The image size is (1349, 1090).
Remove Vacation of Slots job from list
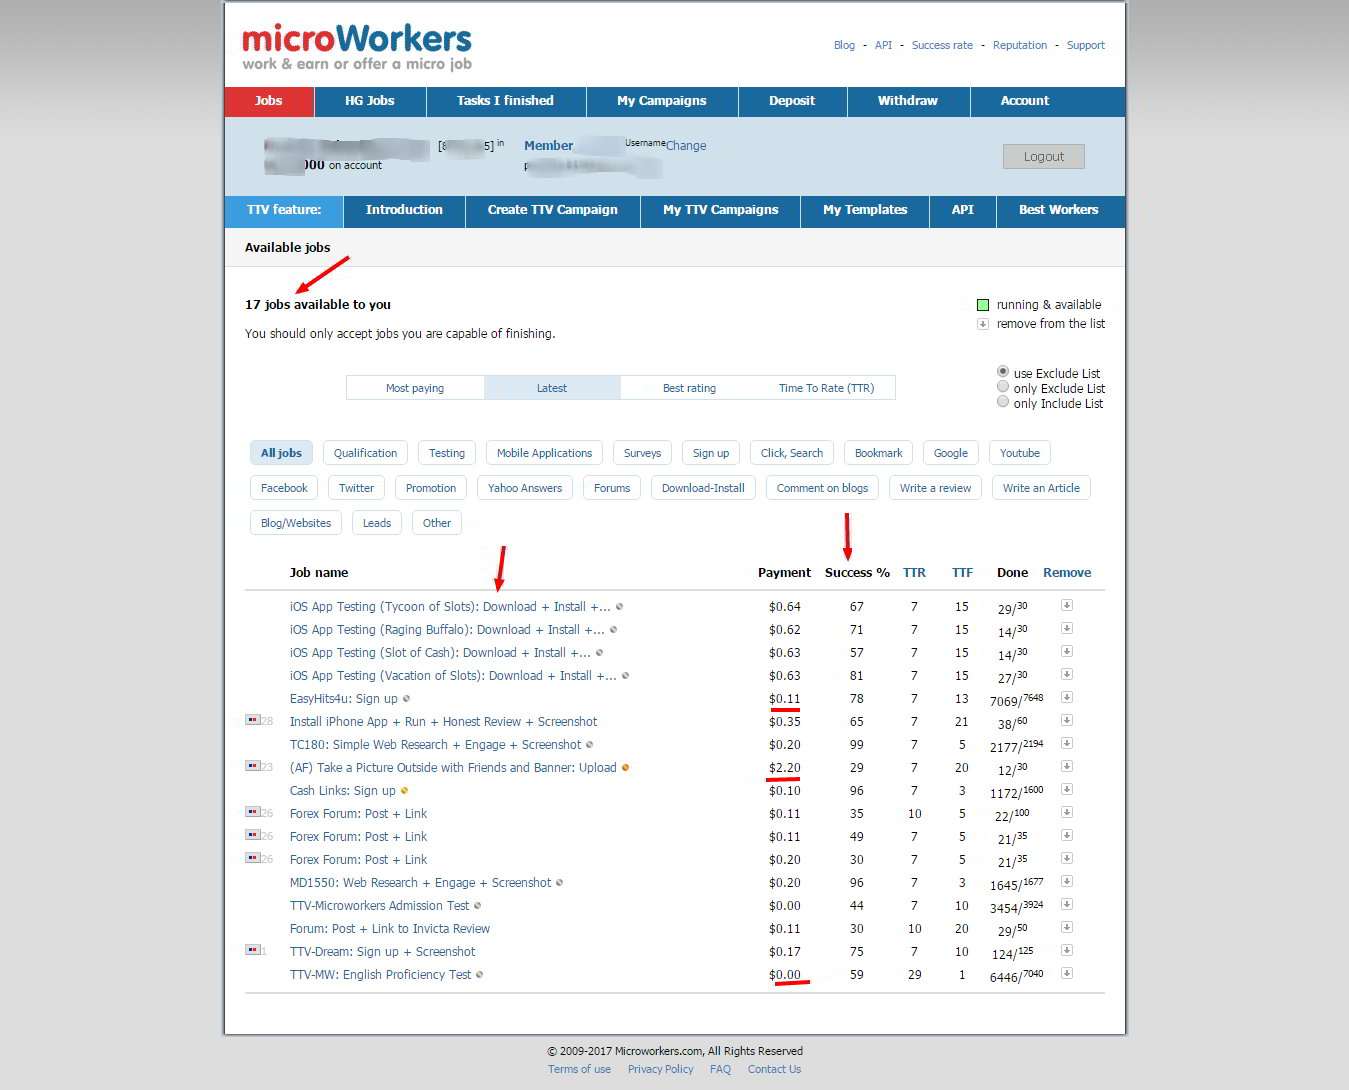tap(1067, 674)
